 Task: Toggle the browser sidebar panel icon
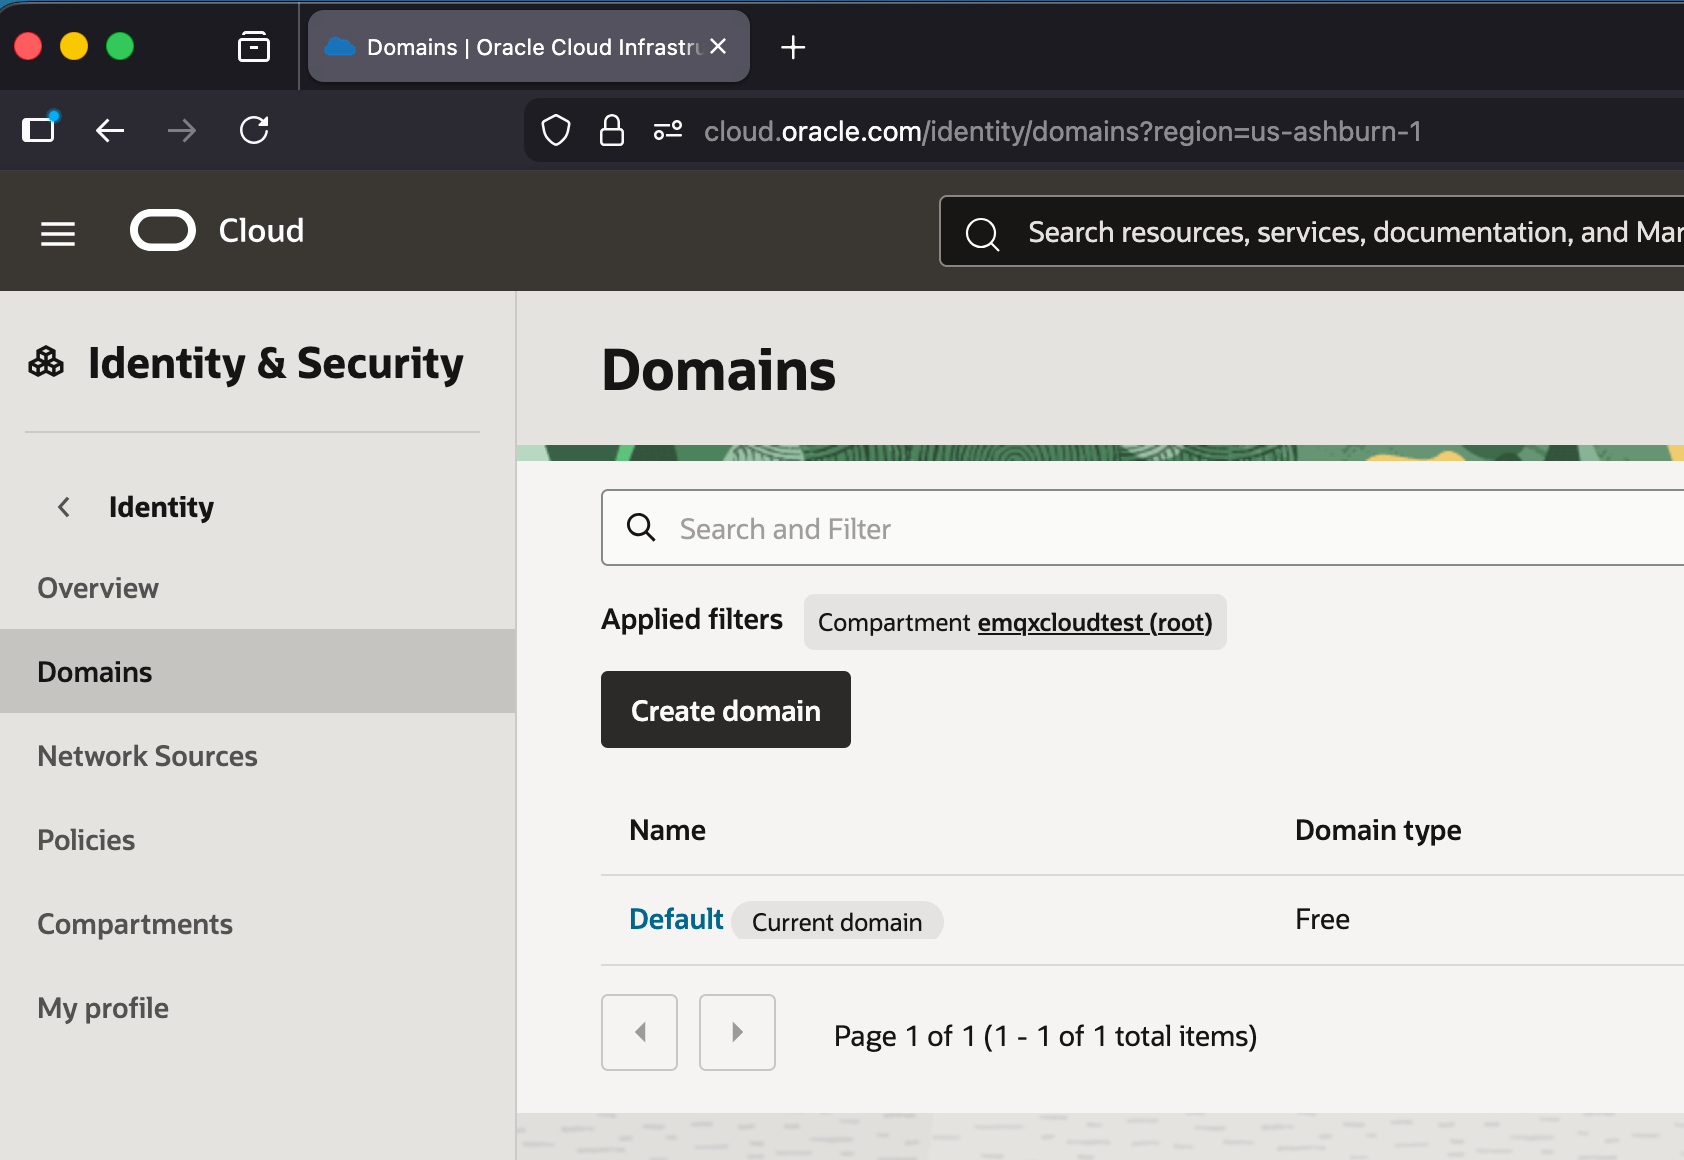pyautogui.click(x=39, y=129)
